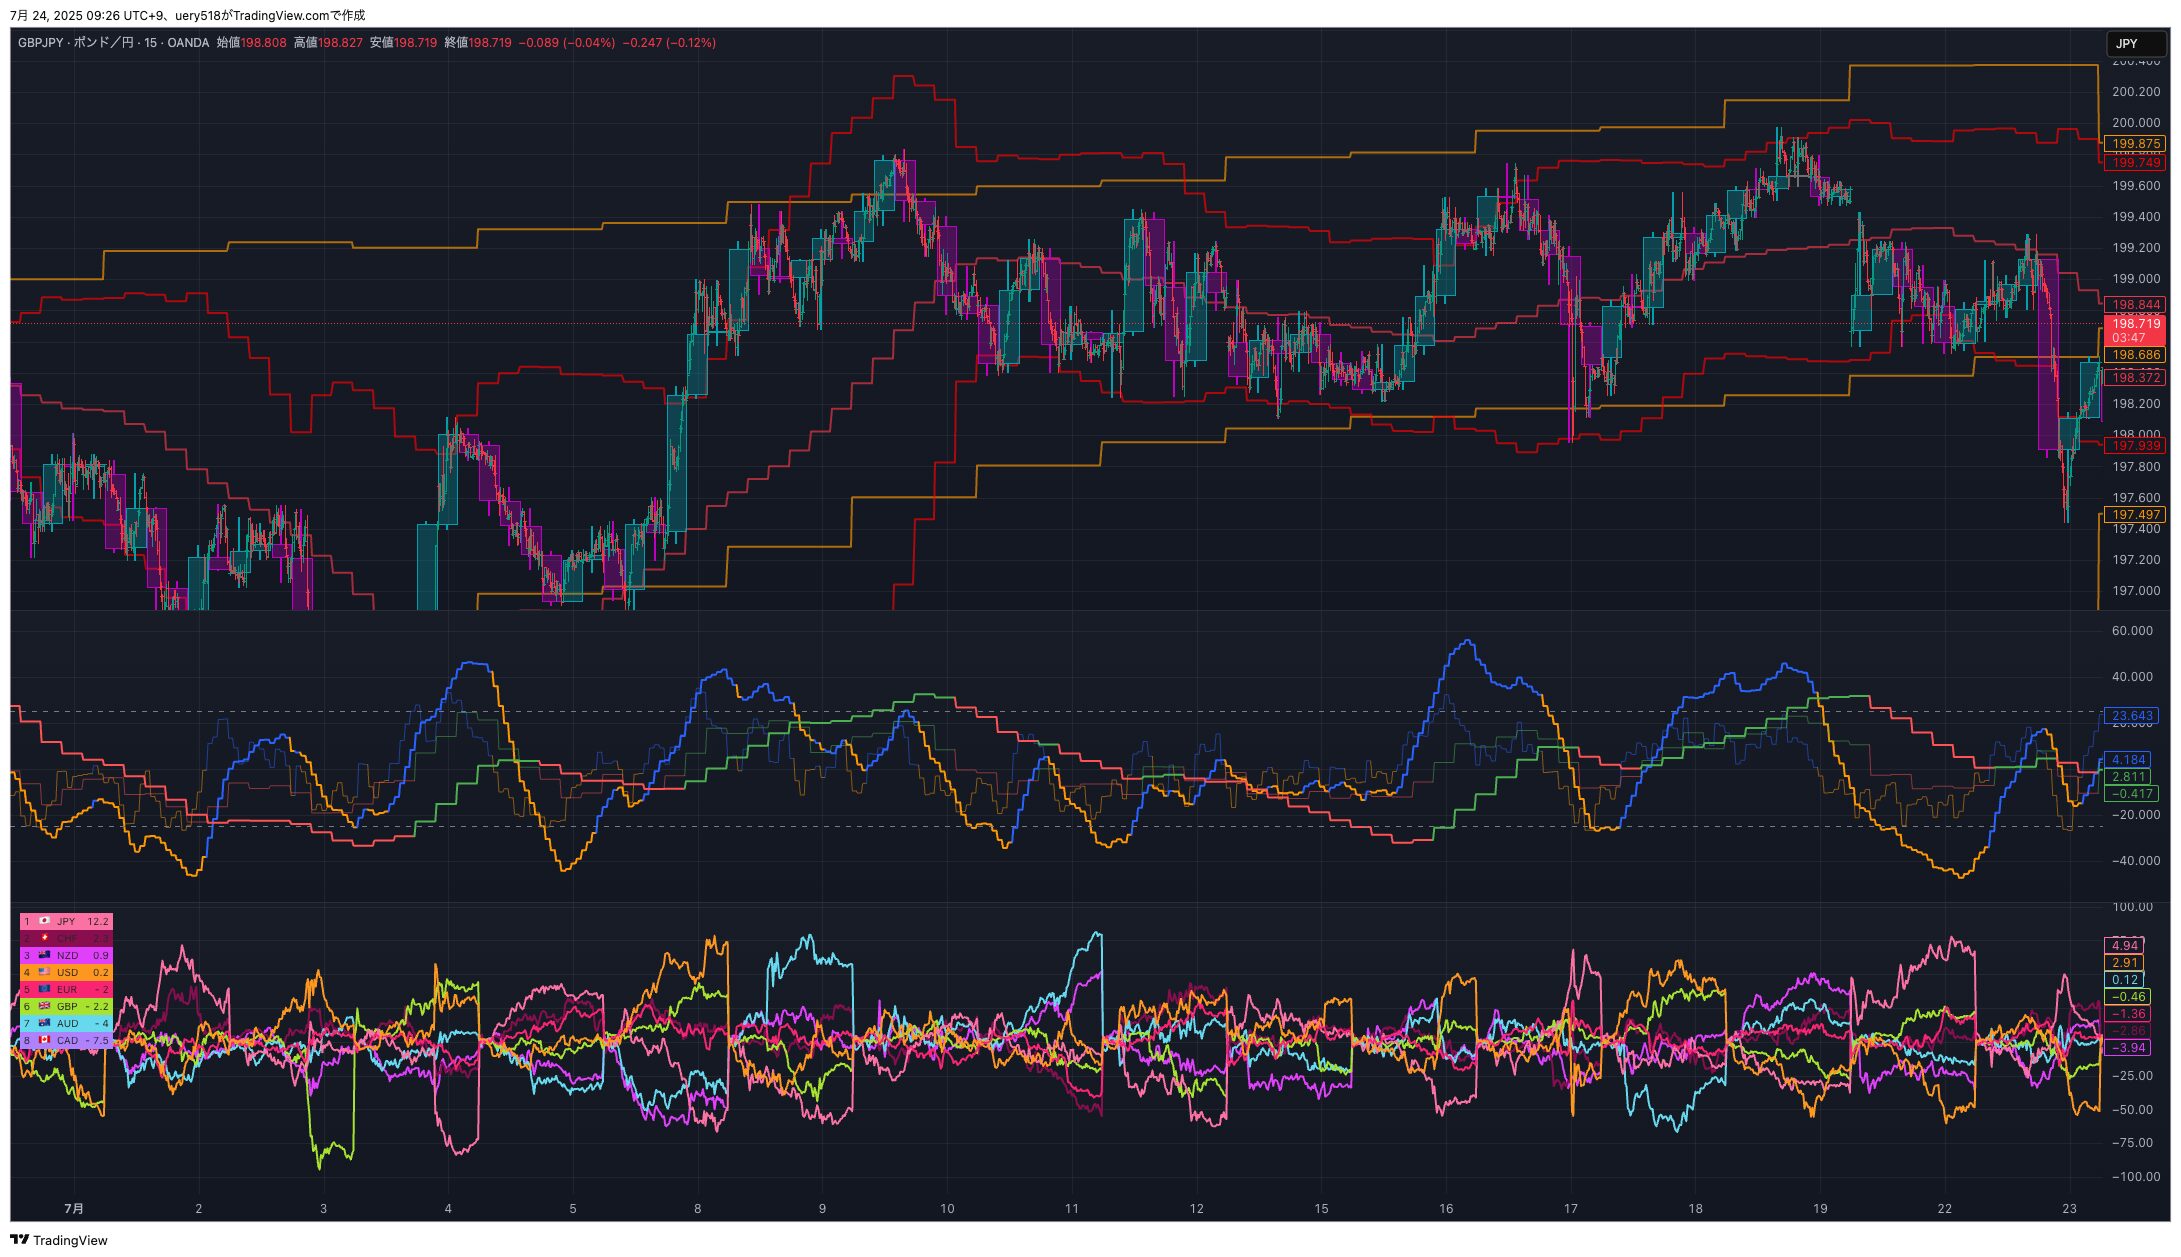Click the UK flag in GBP row
The image size is (2181, 1257).
point(44,1006)
